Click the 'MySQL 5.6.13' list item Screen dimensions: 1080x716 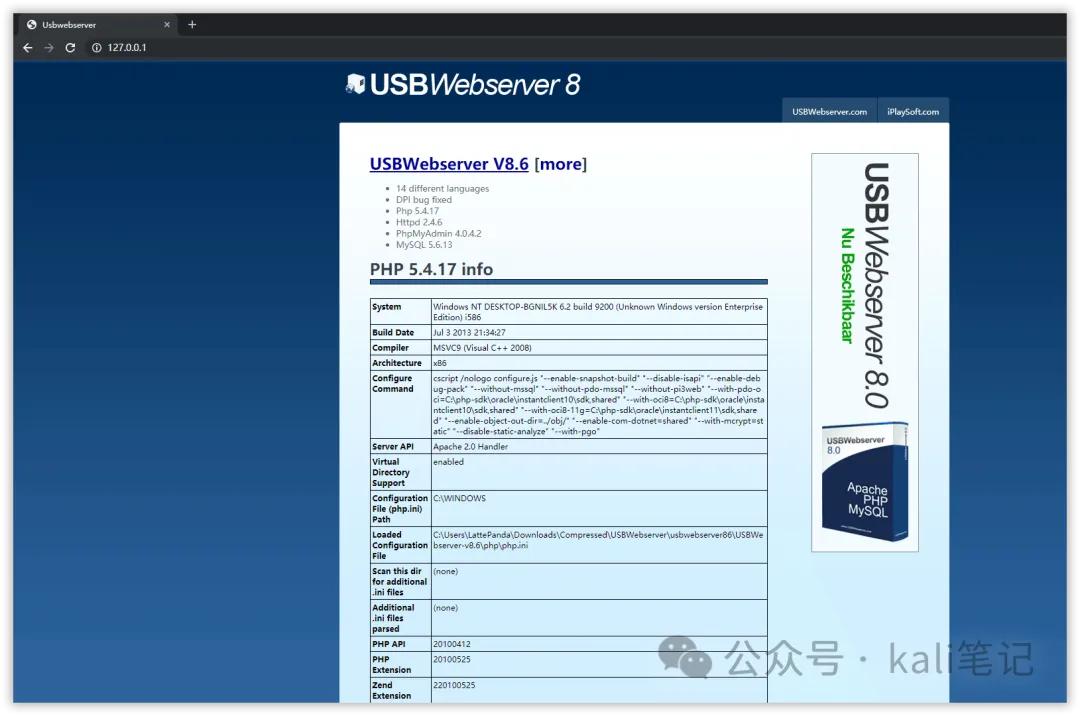[x=424, y=244]
